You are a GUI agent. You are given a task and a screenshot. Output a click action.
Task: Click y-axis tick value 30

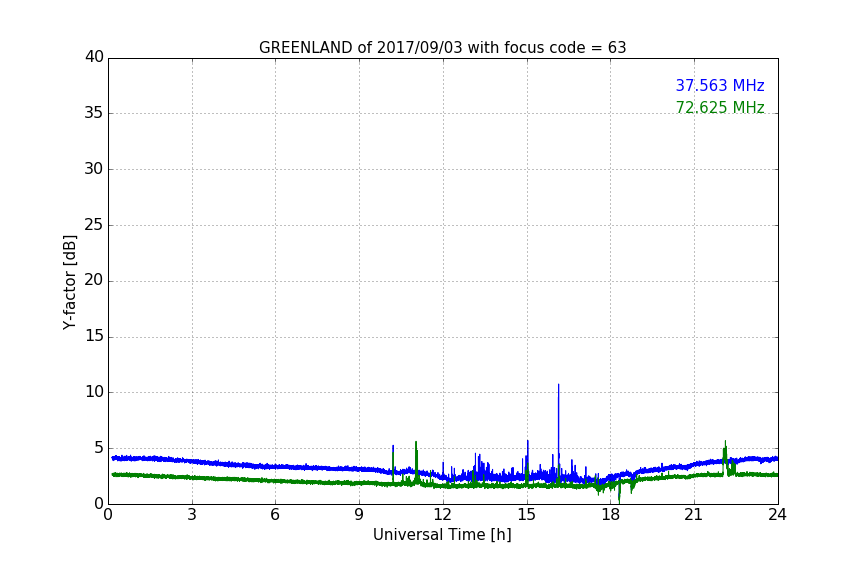coord(94,169)
